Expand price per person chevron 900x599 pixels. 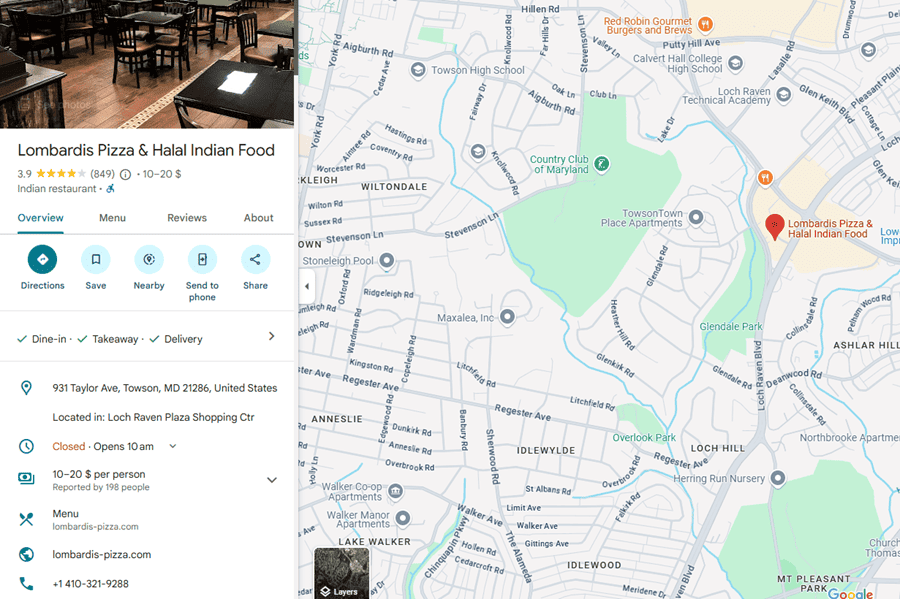[271, 480]
